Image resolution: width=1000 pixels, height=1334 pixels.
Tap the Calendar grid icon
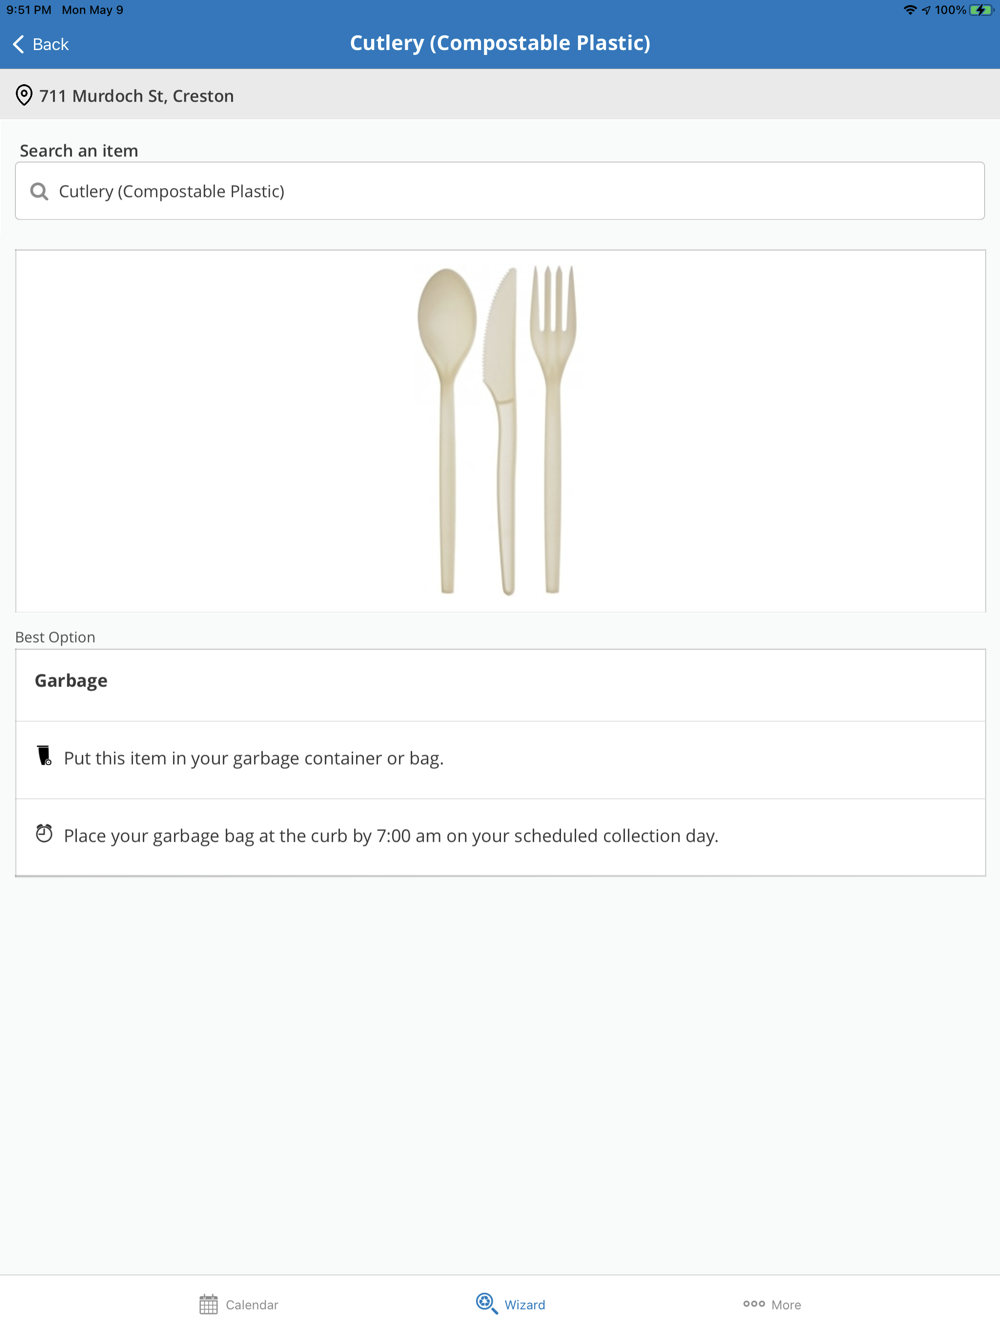pyautogui.click(x=208, y=1304)
